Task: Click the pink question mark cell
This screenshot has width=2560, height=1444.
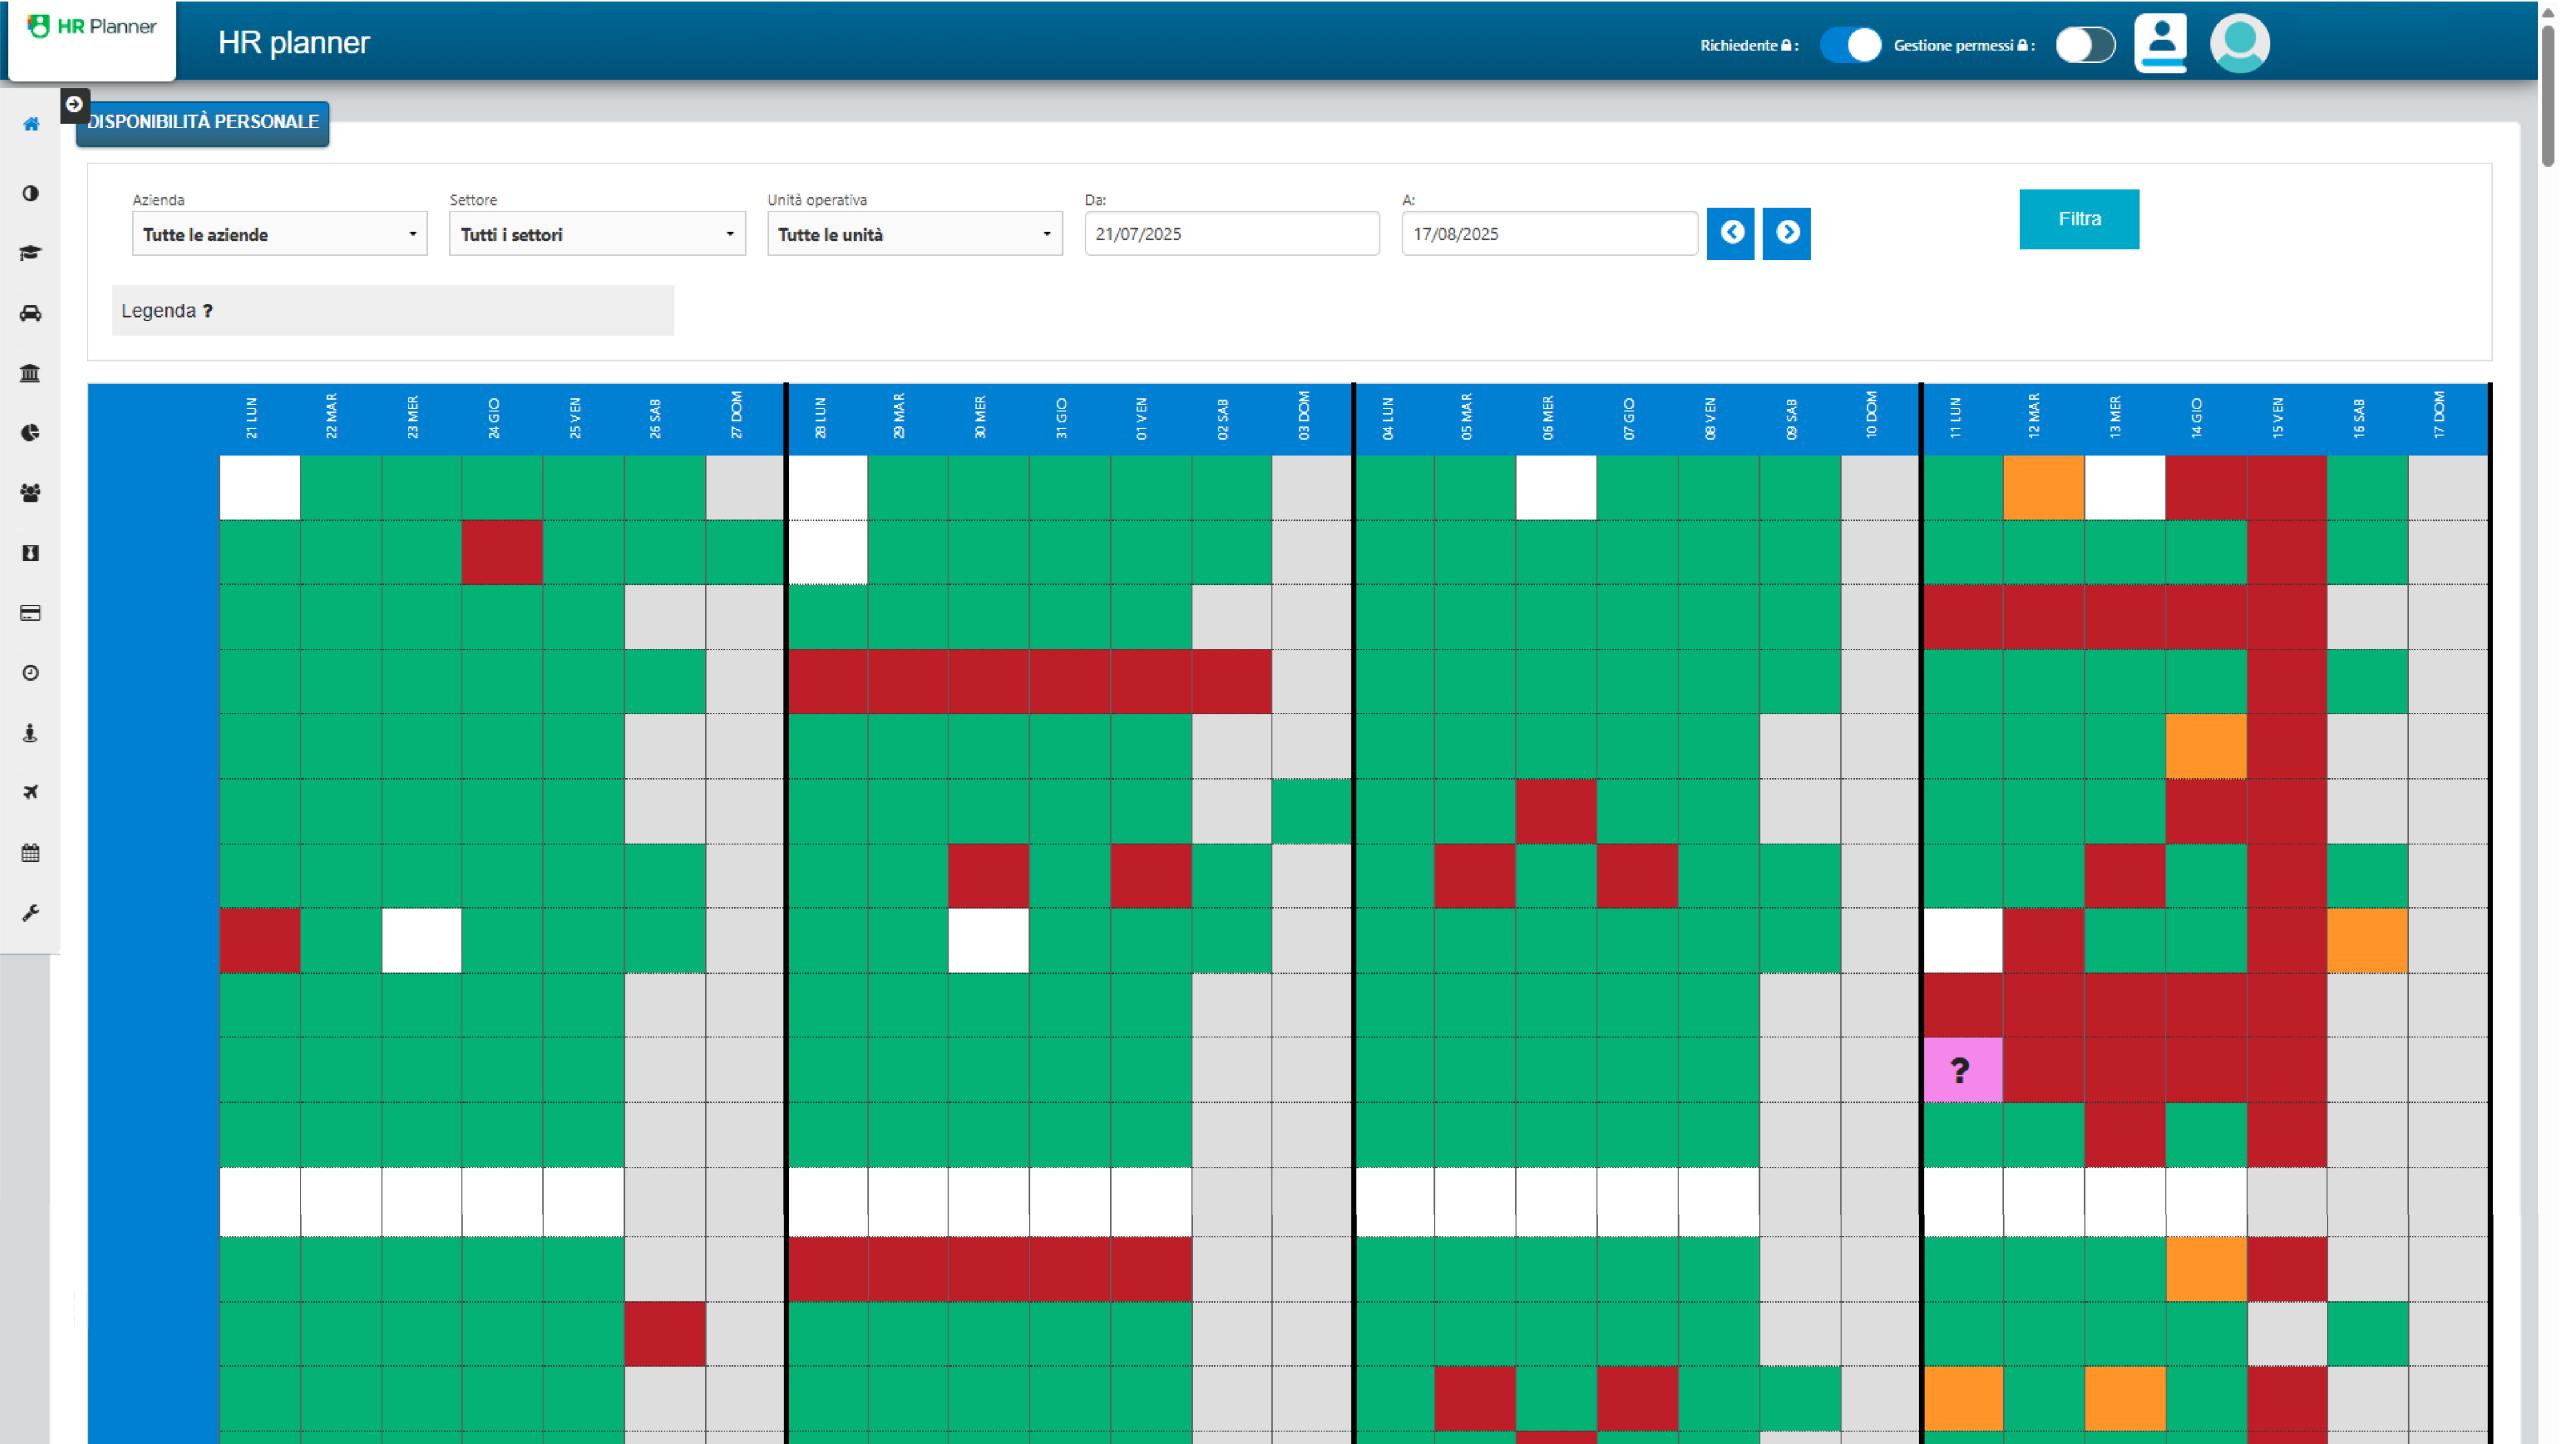Action: (1962, 1070)
